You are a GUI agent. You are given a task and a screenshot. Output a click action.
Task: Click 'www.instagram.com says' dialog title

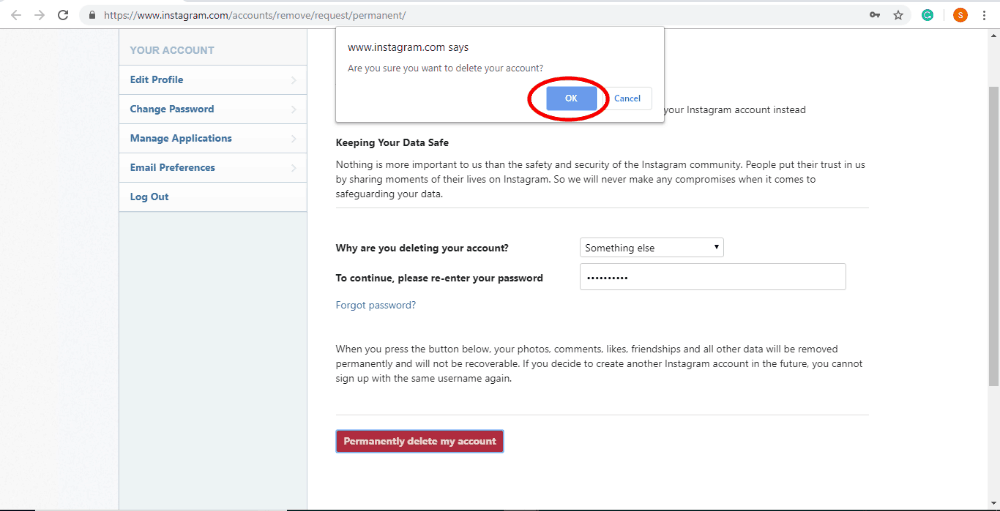(x=408, y=47)
